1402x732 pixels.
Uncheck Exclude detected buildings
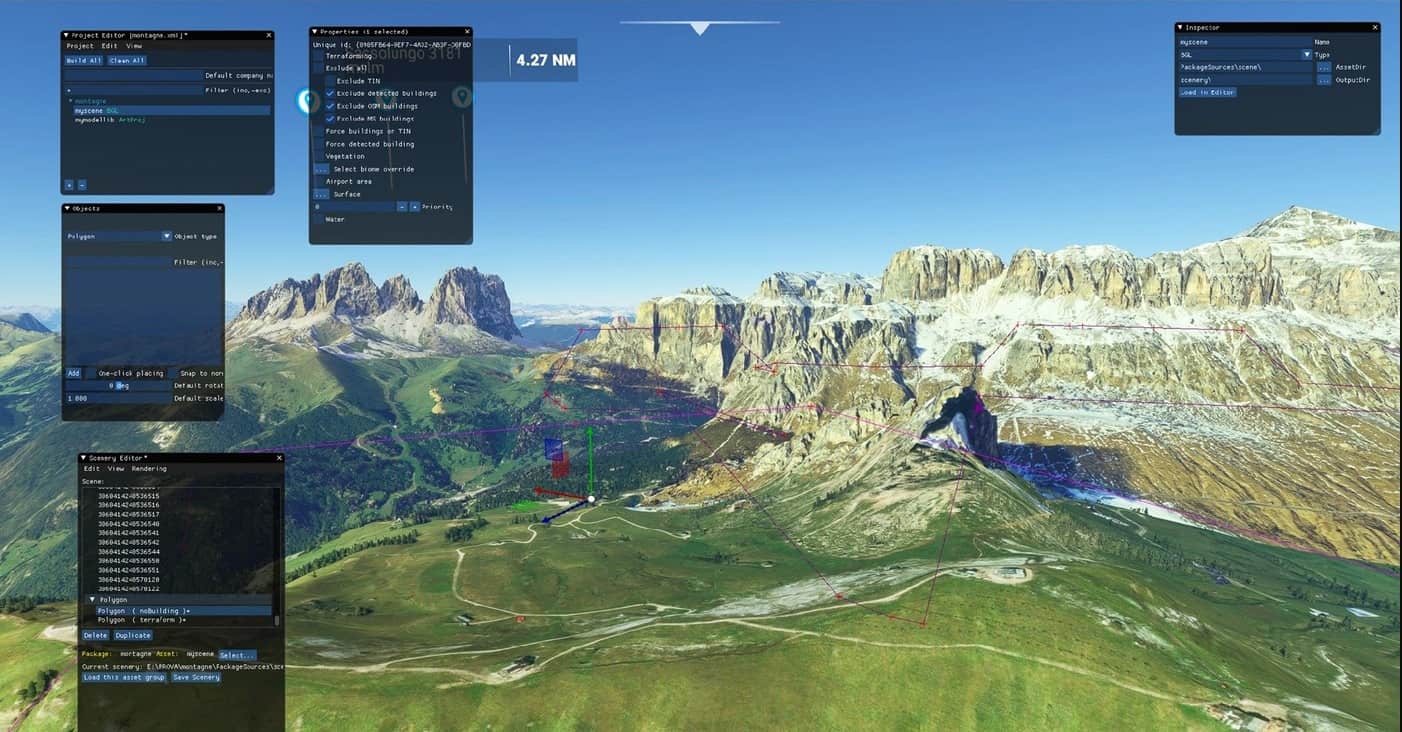tap(330, 93)
